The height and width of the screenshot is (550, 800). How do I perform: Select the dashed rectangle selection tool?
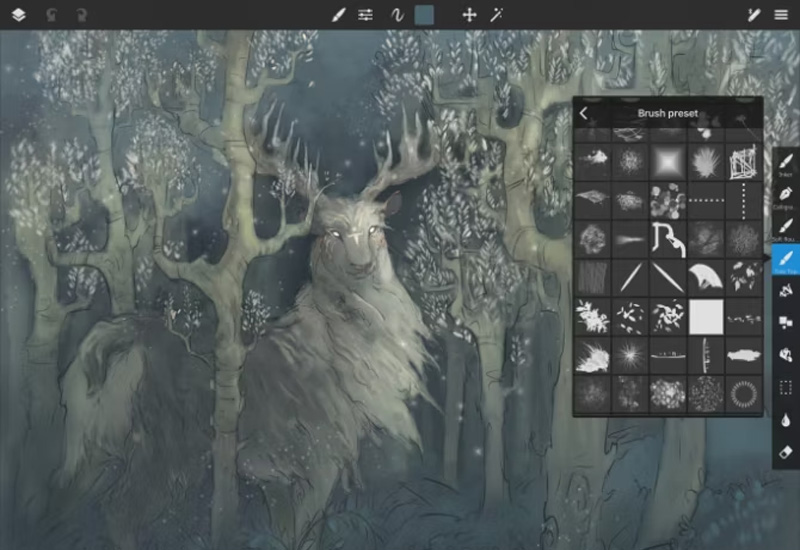786,387
